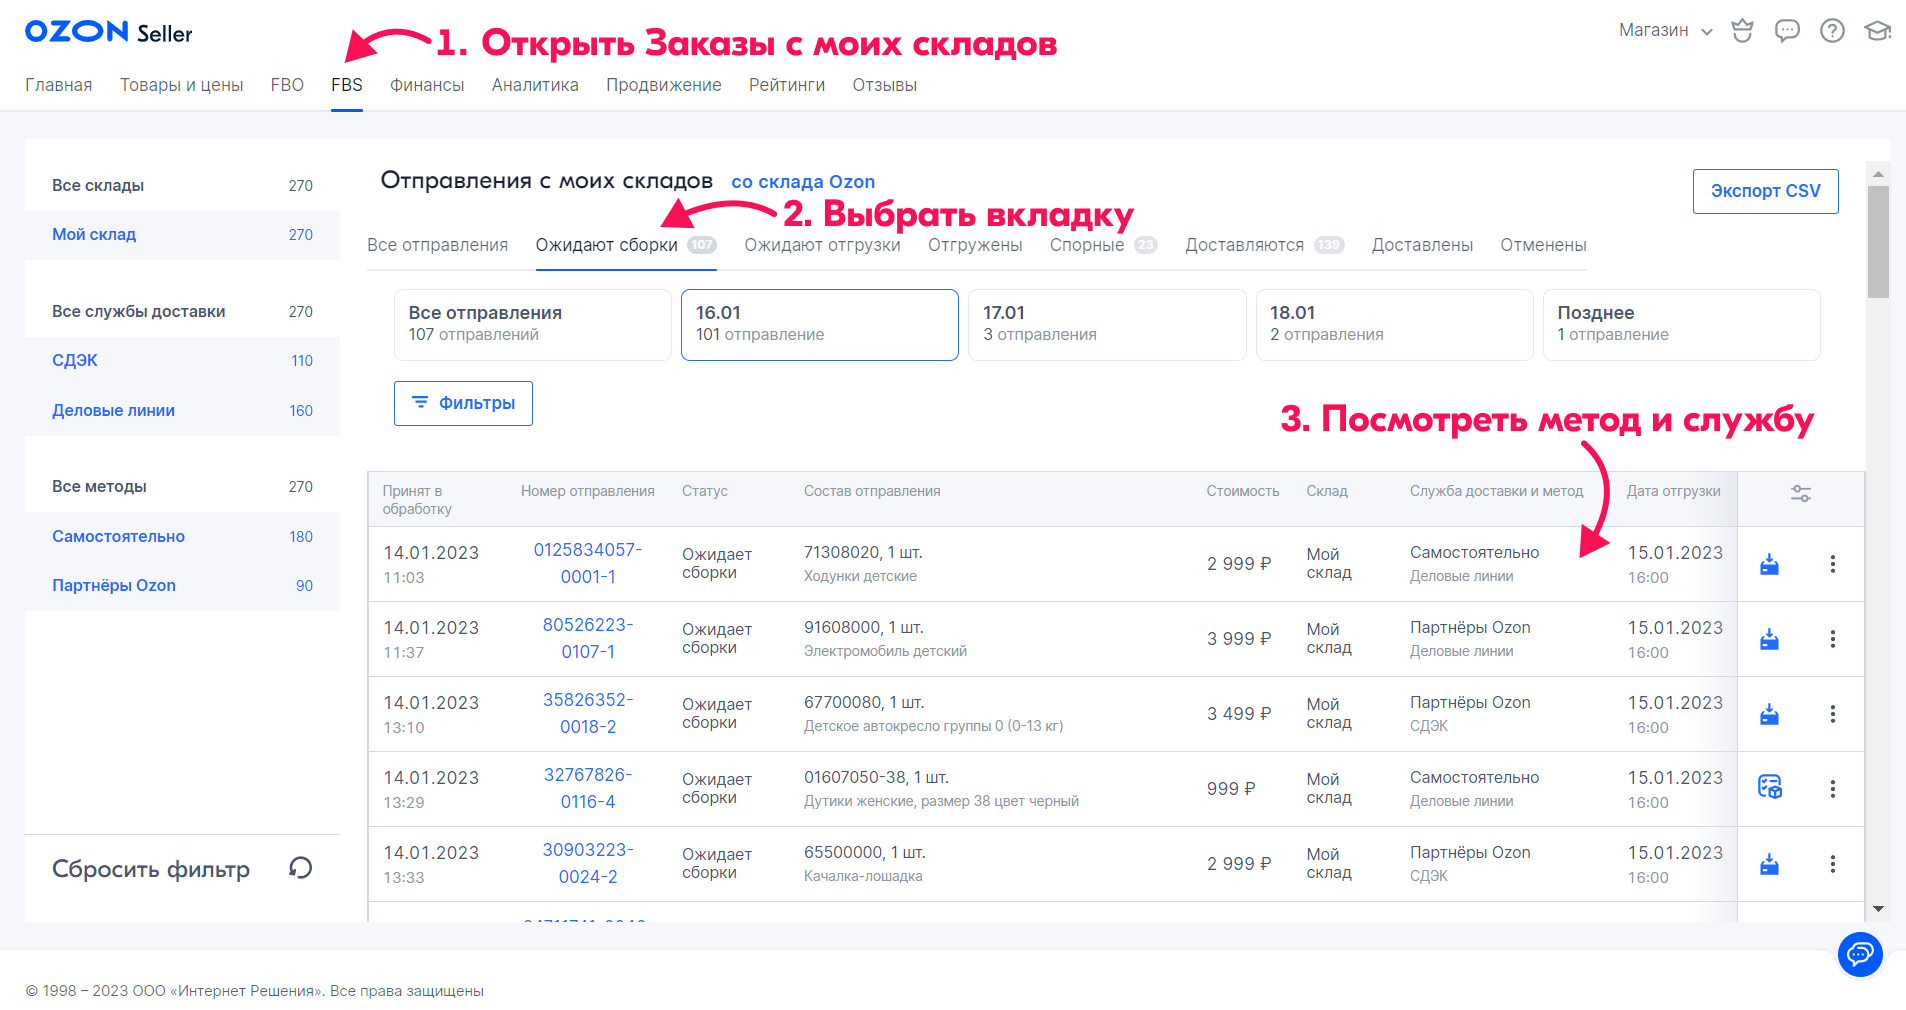This screenshot has height=1010, width=1906.
Task: Open the training graduation cap icon
Action: [1877, 31]
